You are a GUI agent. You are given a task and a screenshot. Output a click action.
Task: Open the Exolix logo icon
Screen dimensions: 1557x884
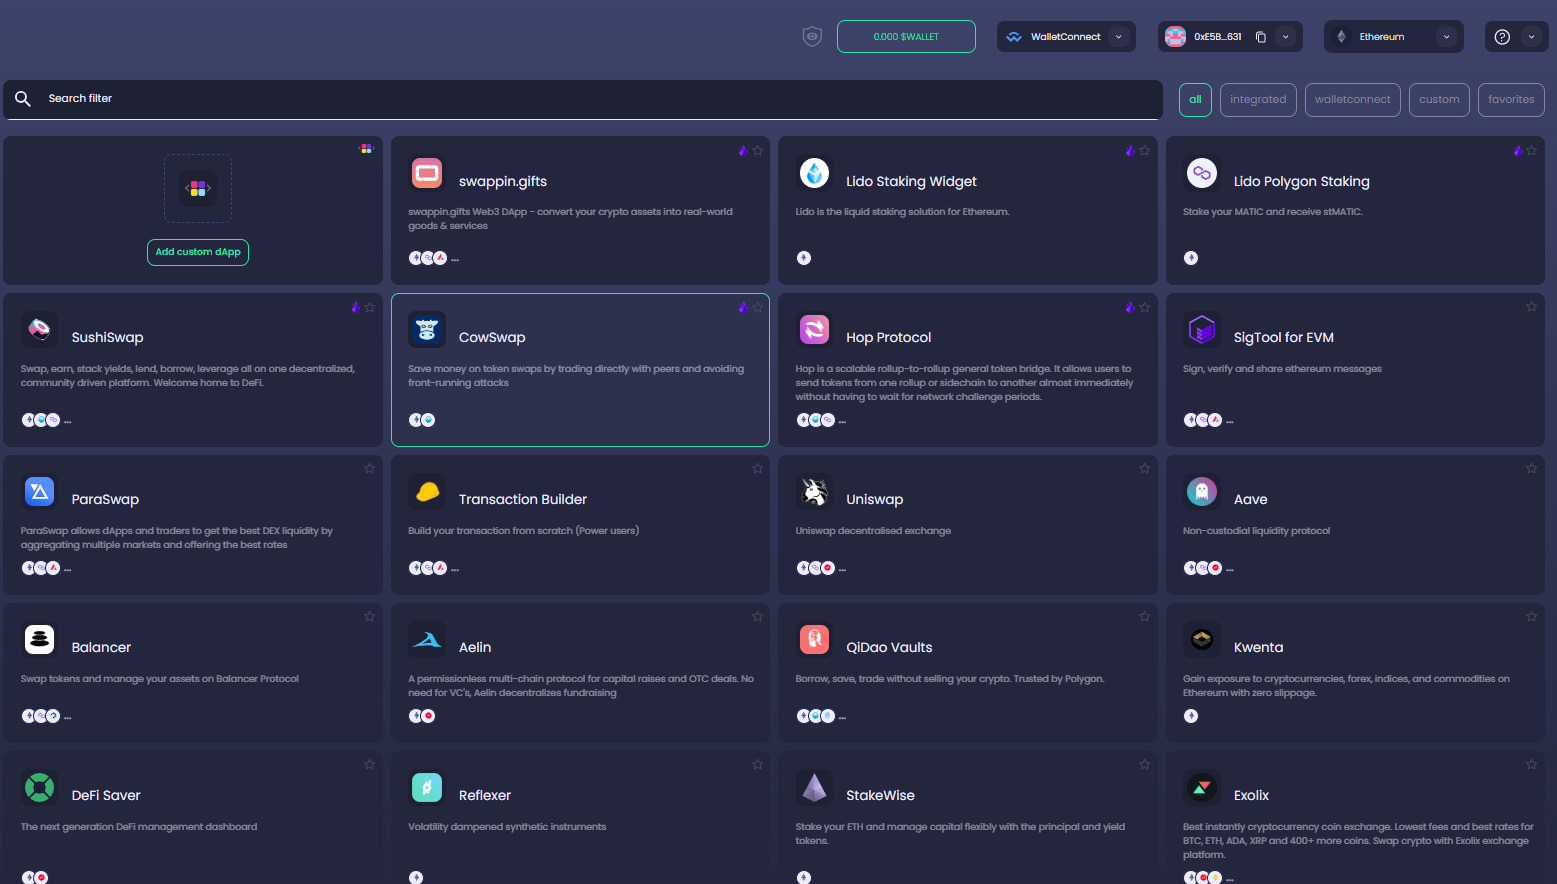click(1202, 787)
